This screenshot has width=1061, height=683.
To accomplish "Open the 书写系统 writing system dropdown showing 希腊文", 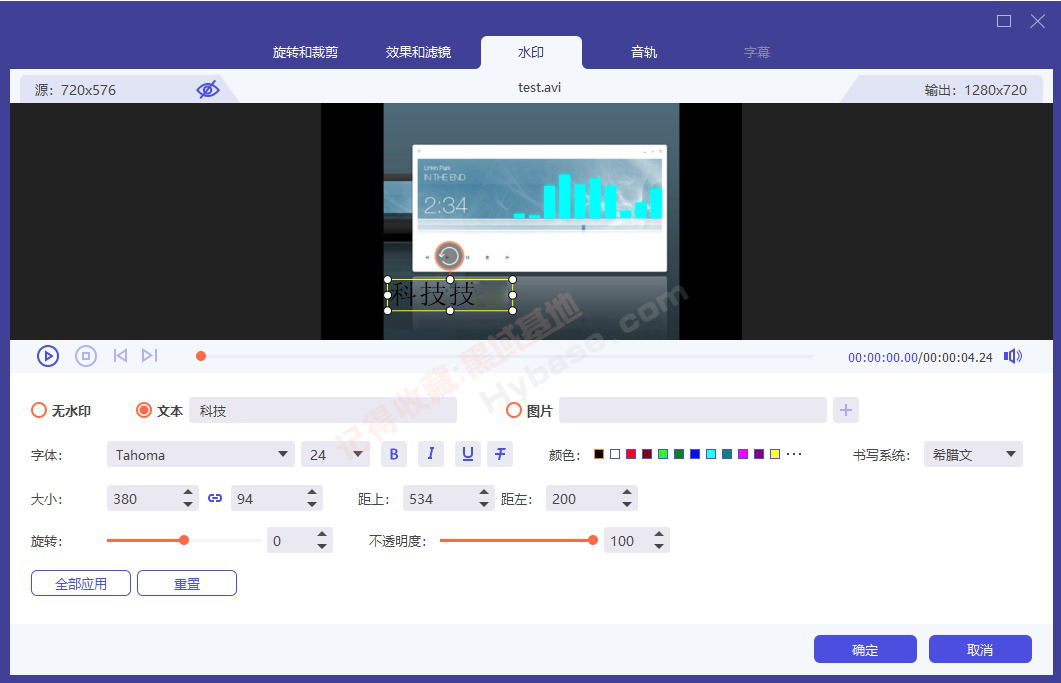I will (x=973, y=454).
